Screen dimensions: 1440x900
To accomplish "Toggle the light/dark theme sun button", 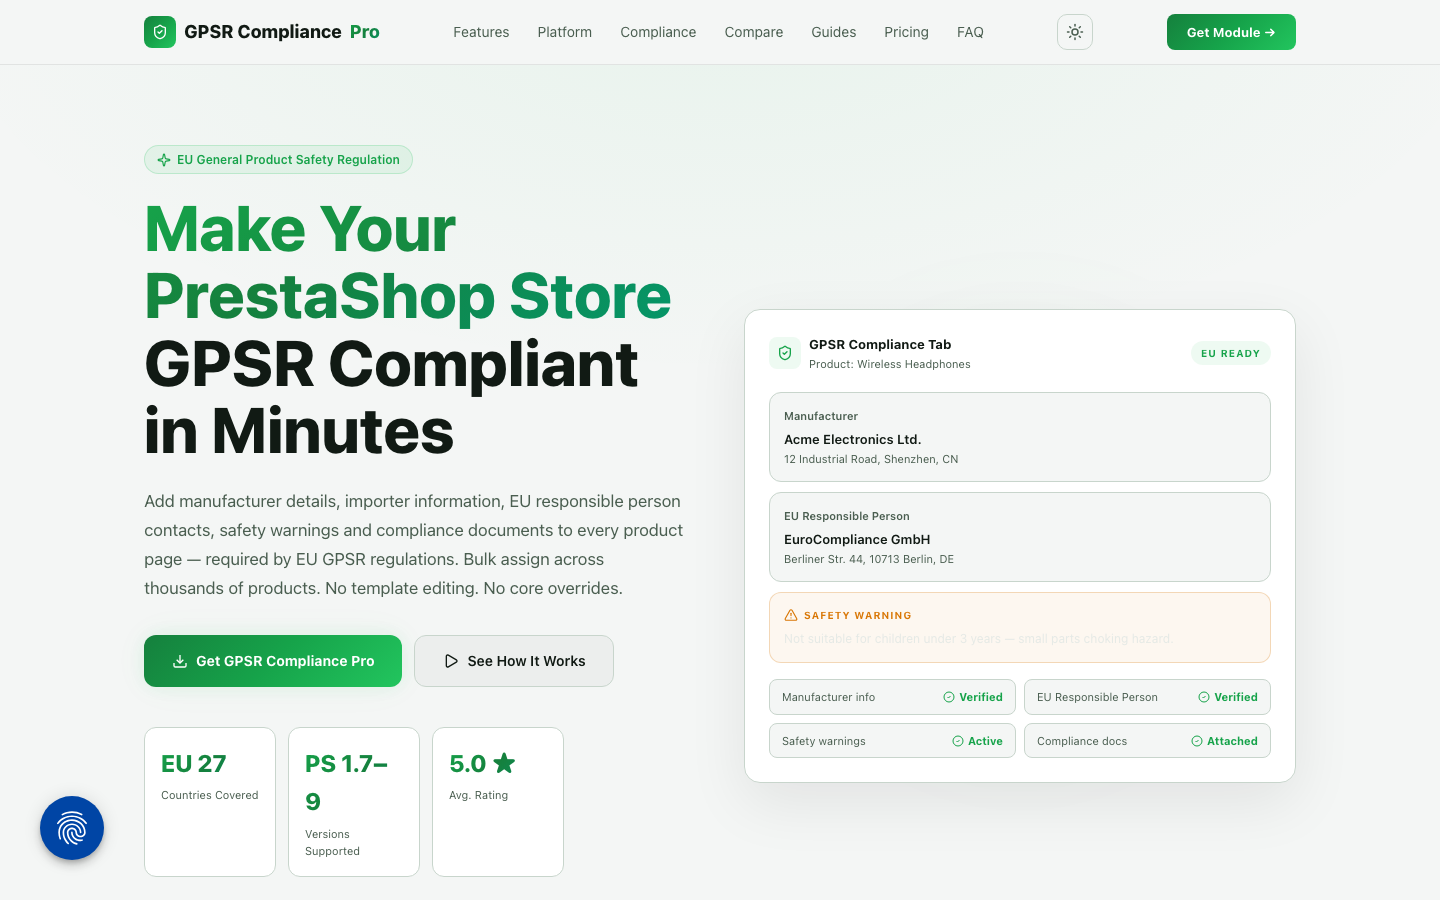I will point(1075,32).
